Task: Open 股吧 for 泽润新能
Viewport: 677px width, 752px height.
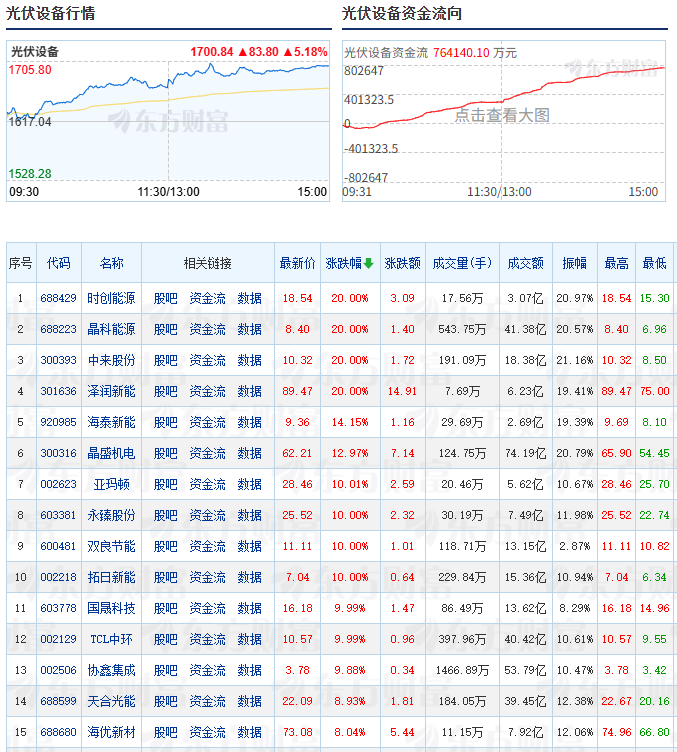Action: click(x=165, y=391)
